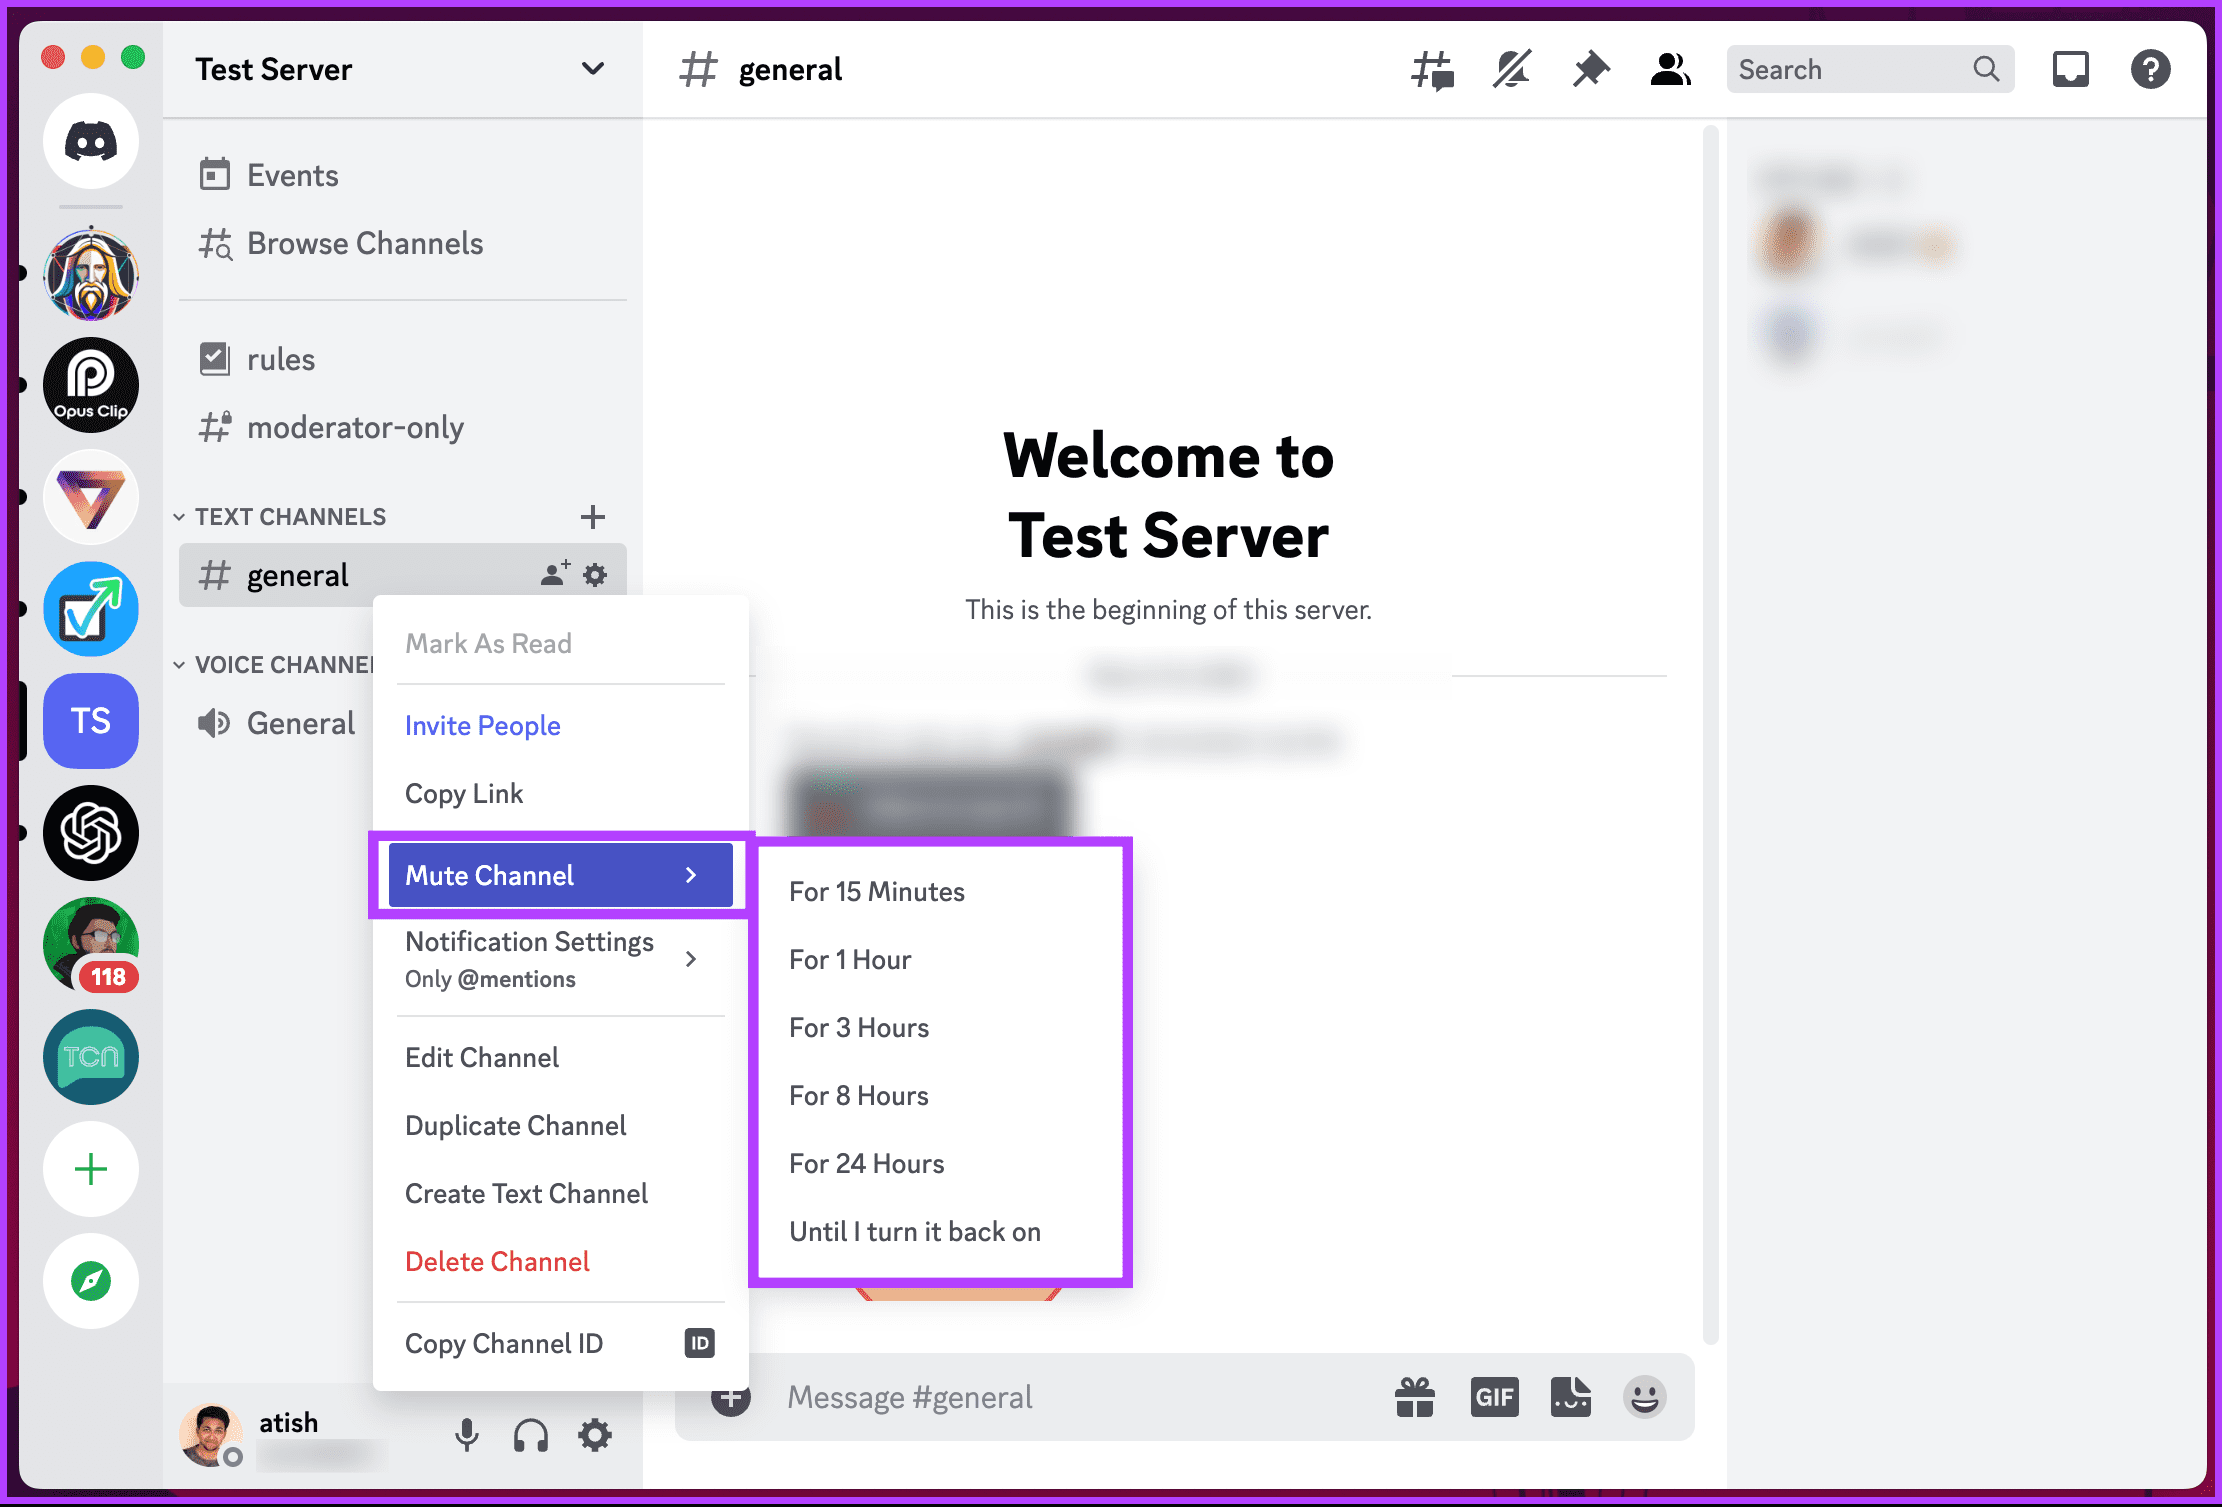The width and height of the screenshot is (2222, 1507).
Task: Edit channel gear on general
Action: pos(595,575)
